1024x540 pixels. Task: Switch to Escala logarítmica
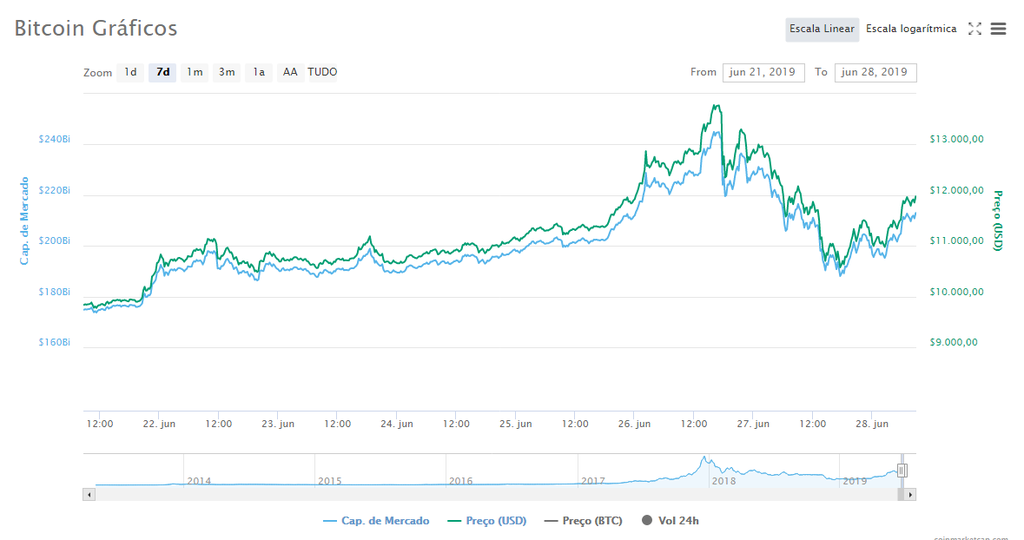911,29
